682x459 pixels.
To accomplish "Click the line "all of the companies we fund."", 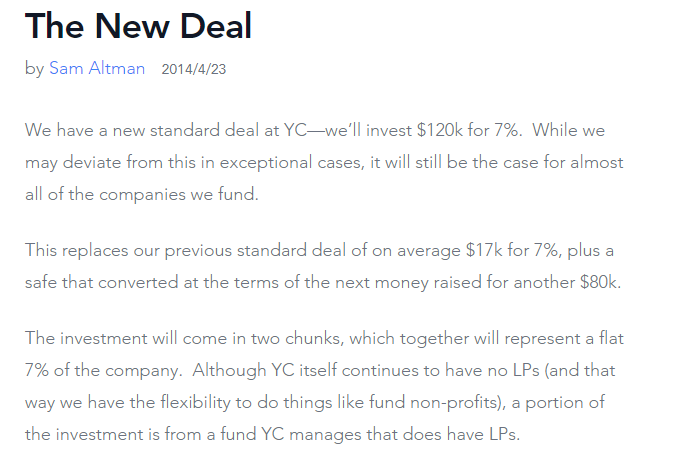I will pos(142,194).
